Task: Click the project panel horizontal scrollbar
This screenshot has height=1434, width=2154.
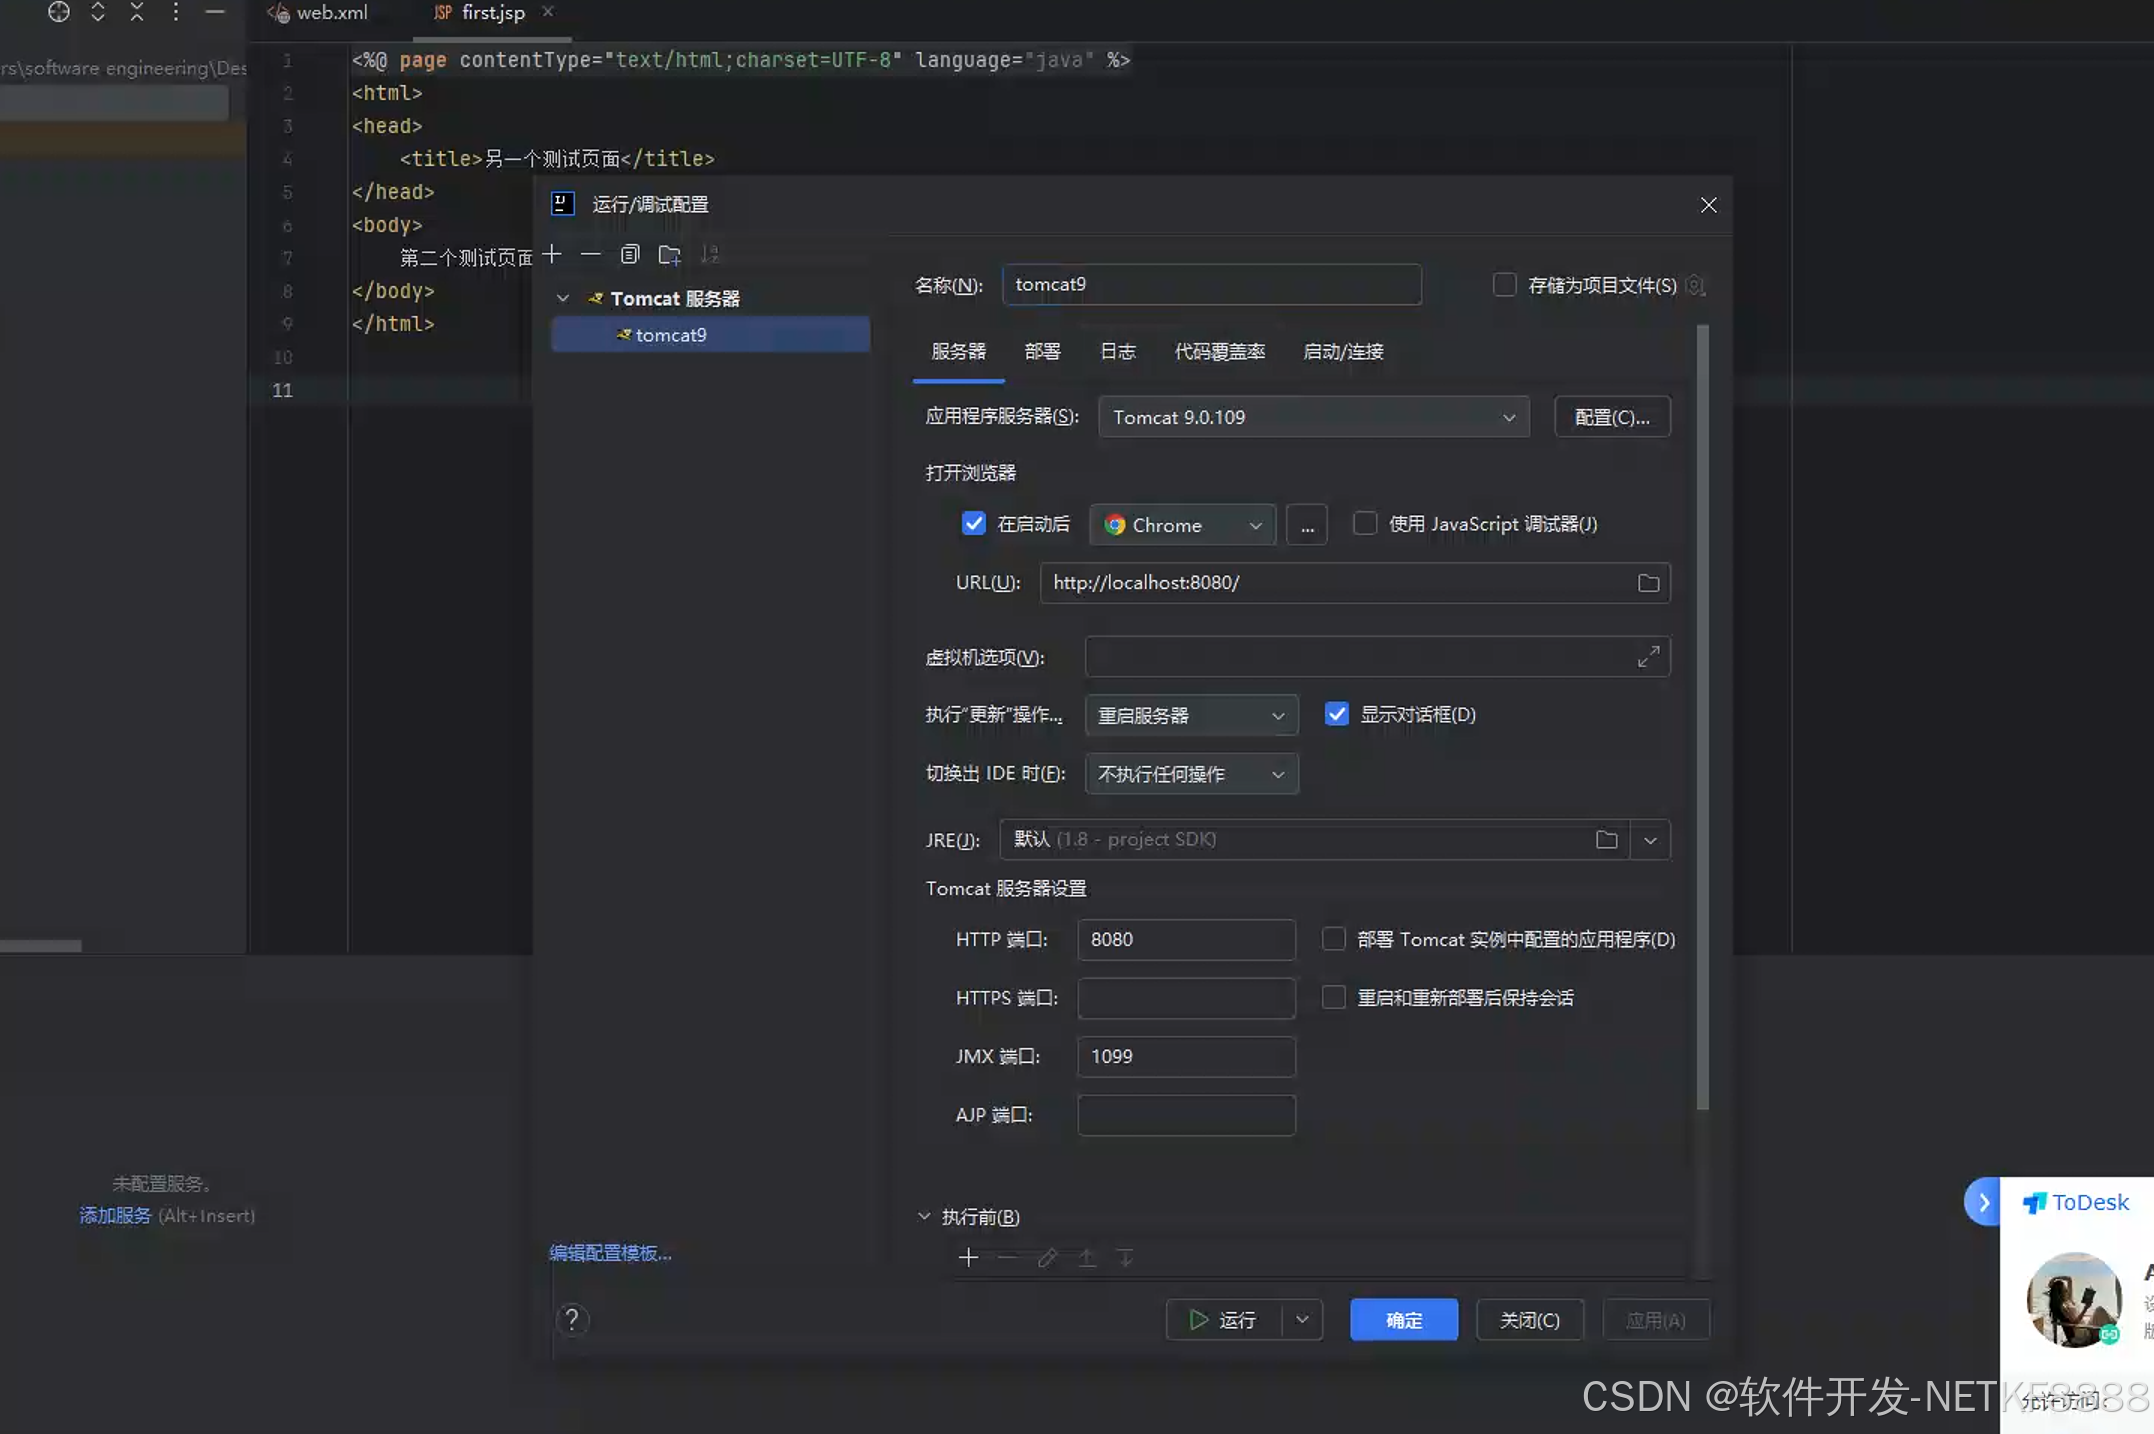Action: click(x=41, y=945)
